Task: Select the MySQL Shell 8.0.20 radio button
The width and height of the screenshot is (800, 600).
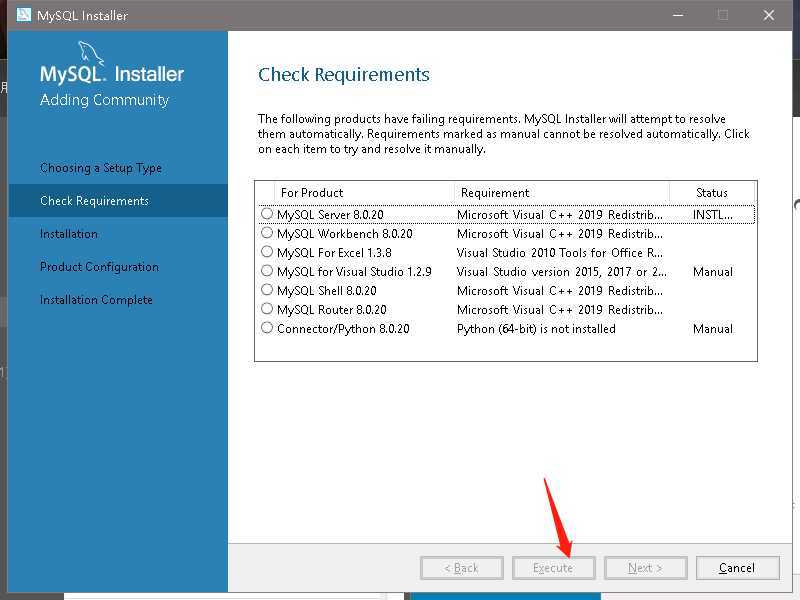Action: [267, 290]
